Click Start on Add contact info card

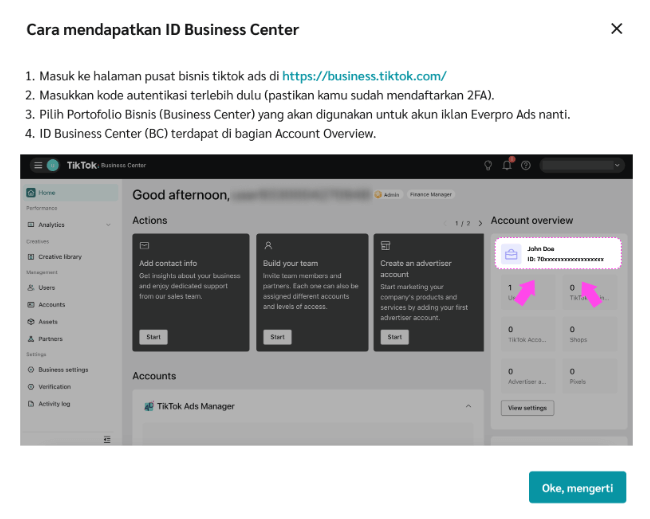tap(153, 337)
